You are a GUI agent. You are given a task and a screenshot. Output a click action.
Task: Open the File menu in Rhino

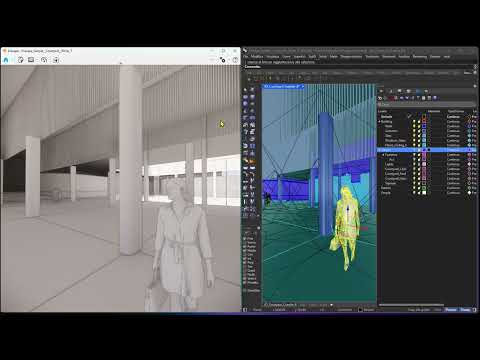pos(246,57)
